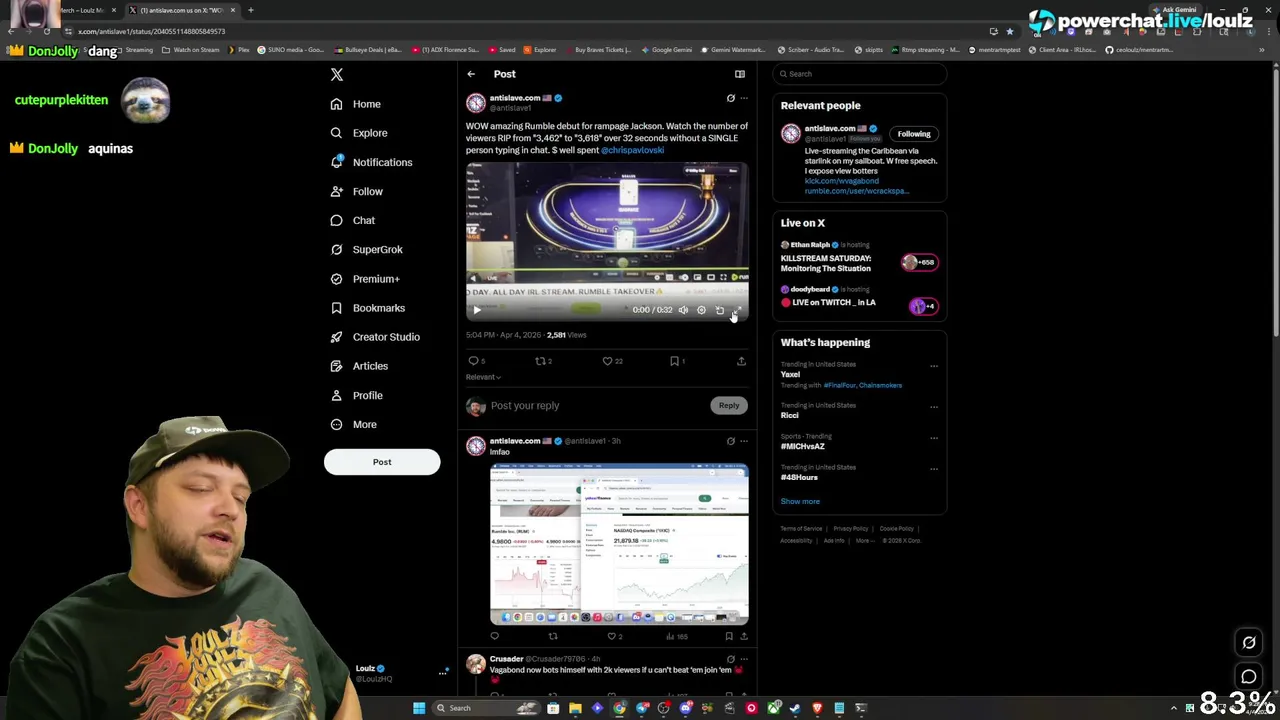This screenshot has width=1280, height=720.
Task: View analytics showing 165 on lmfao reply
Action: [677, 636]
